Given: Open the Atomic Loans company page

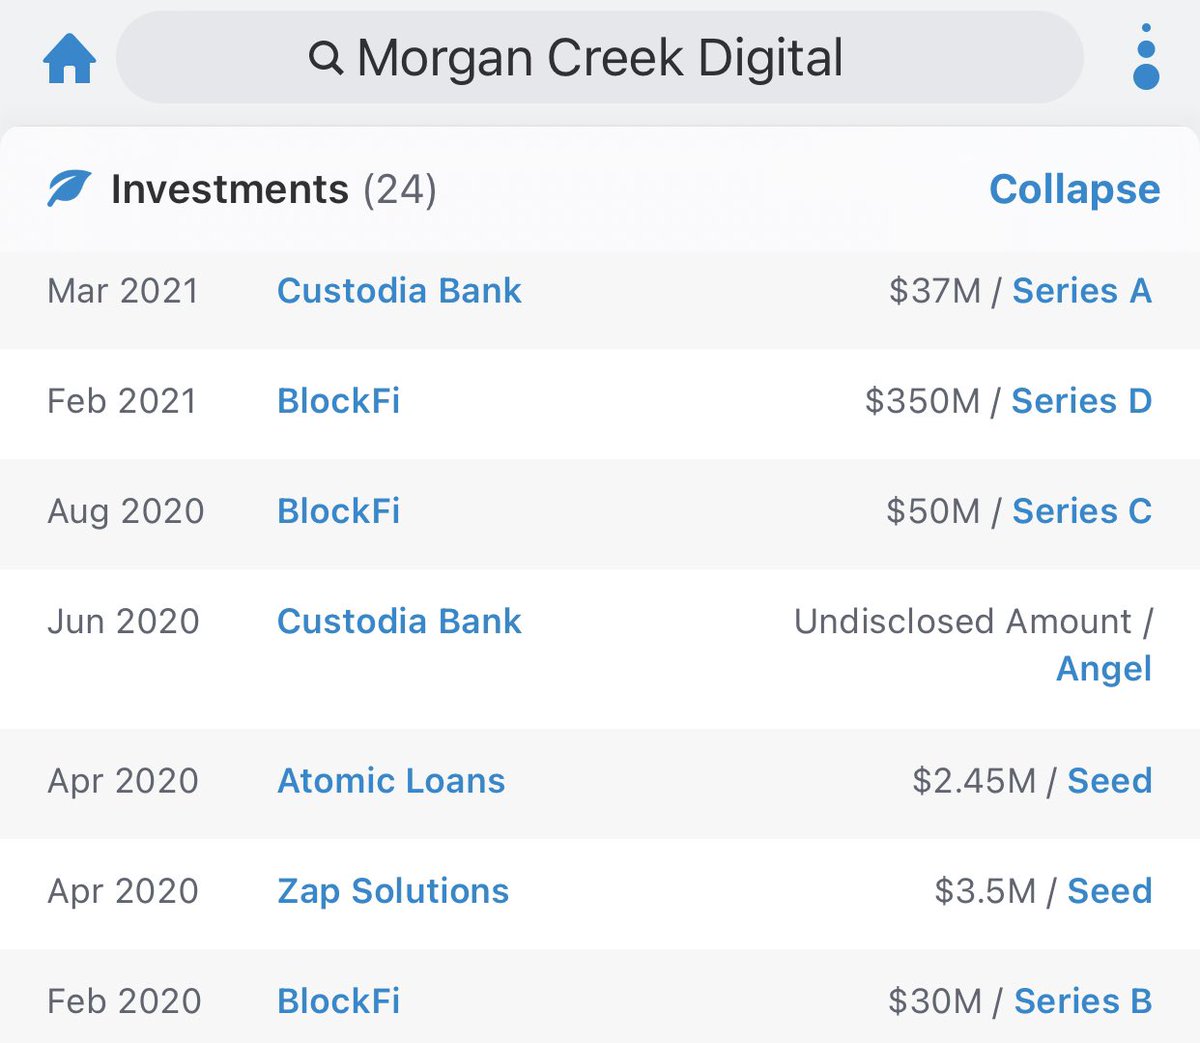Looking at the screenshot, I should pyautogui.click(x=391, y=781).
